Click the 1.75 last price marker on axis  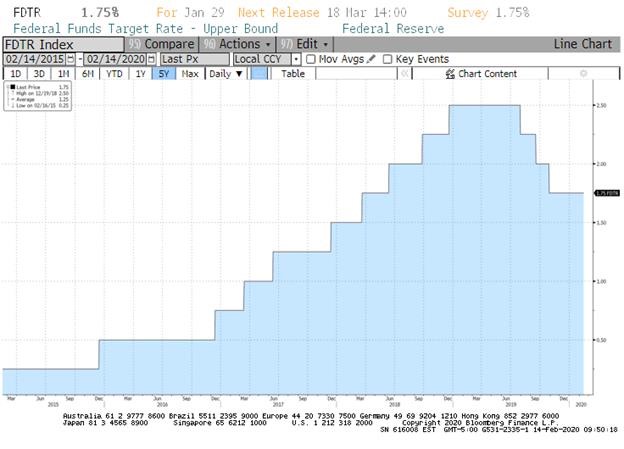pos(605,193)
